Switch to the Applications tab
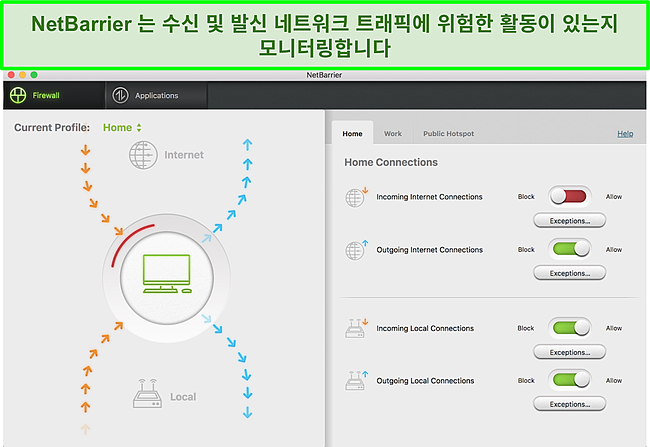Screen dimensions: 650x447 [x=156, y=95]
